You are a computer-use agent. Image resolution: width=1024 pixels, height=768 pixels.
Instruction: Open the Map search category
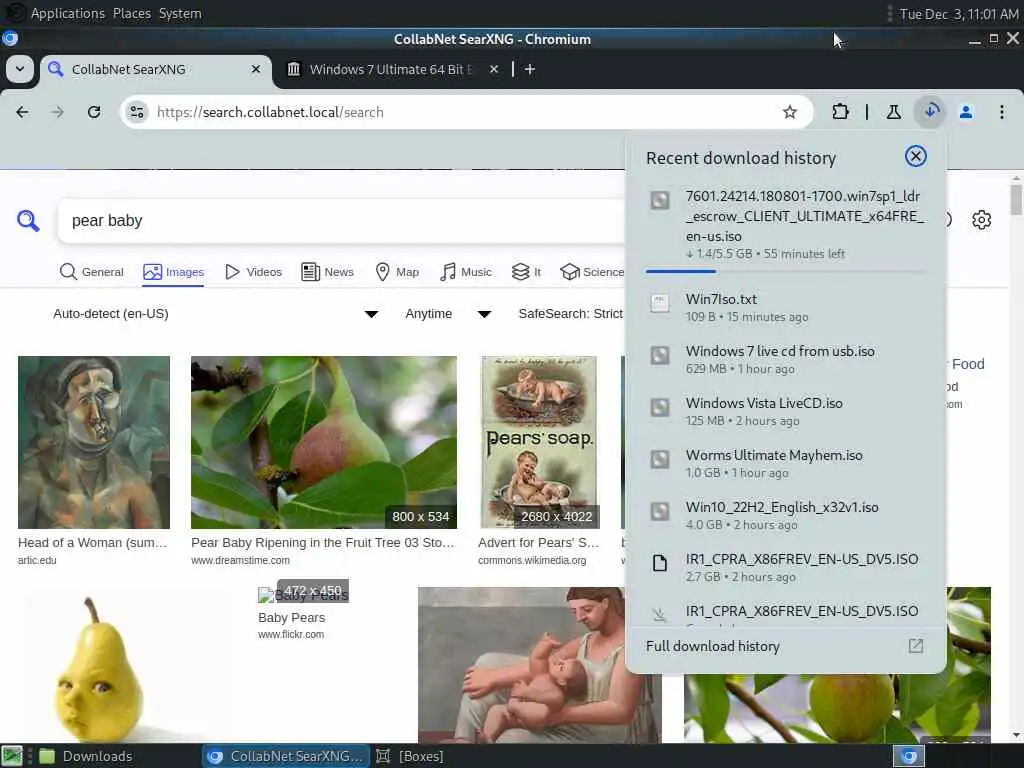(397, 272)
